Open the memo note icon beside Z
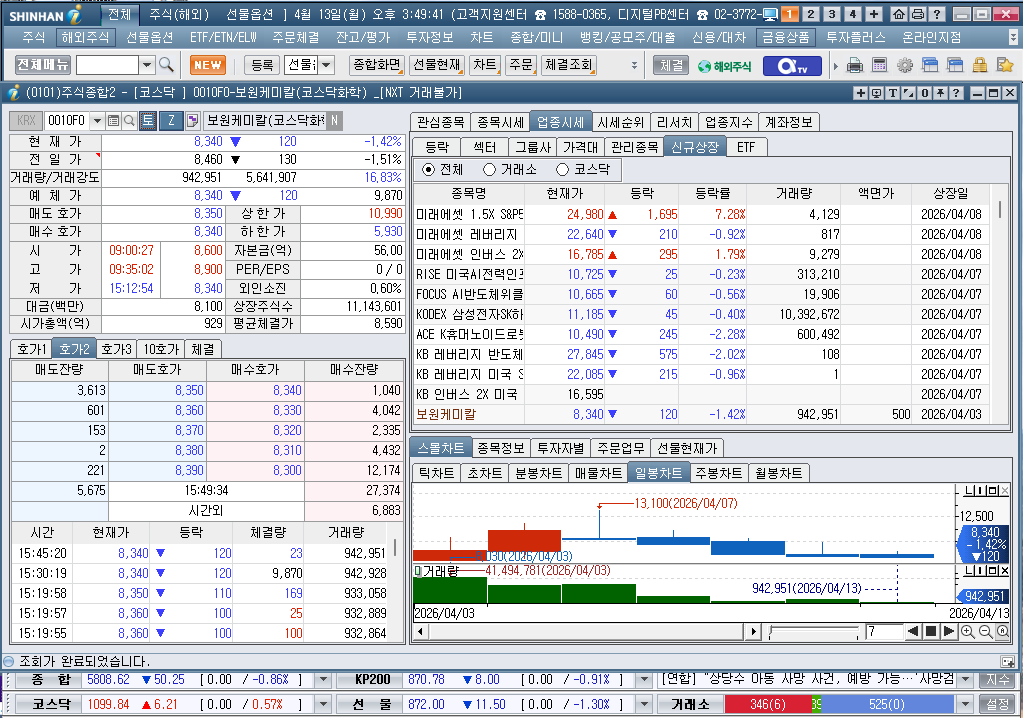The height and width of the screenshot is (718, 1023). tap(192, 121)
